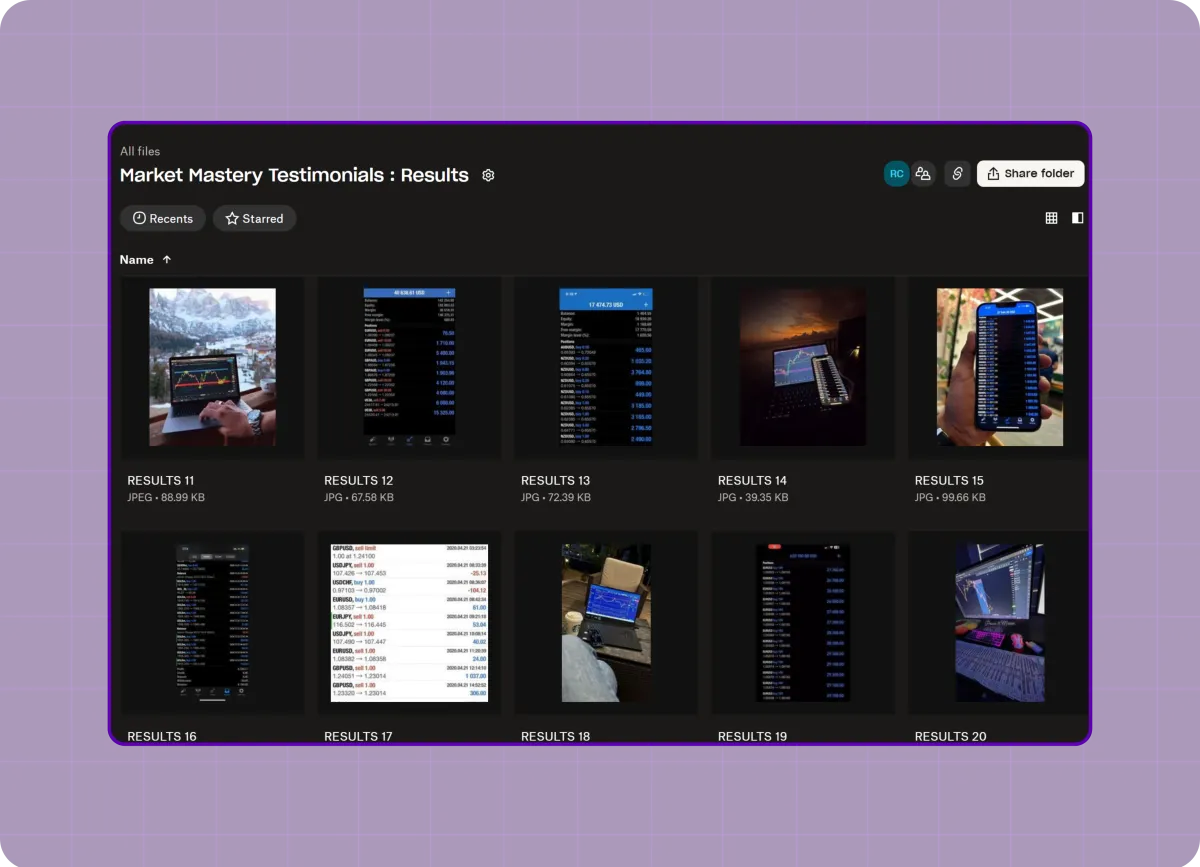The height and width of the screenshot is (867, 1200).
Task: Copy folder link with chain icon
Action: pos(957,174)
